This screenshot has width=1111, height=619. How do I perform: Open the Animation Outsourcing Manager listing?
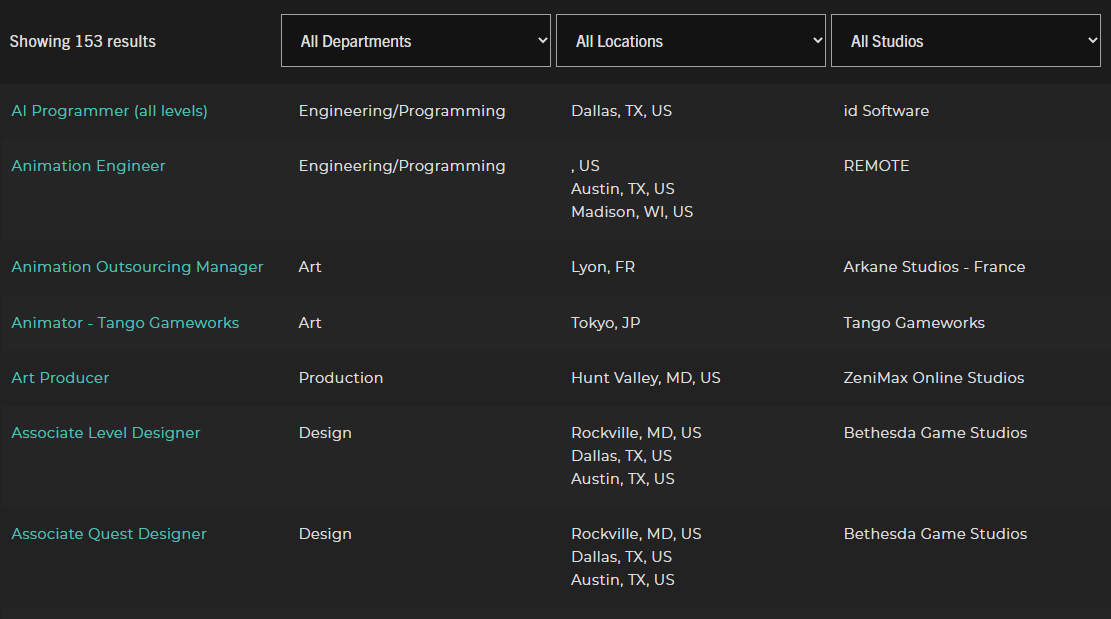click(137, 267)
